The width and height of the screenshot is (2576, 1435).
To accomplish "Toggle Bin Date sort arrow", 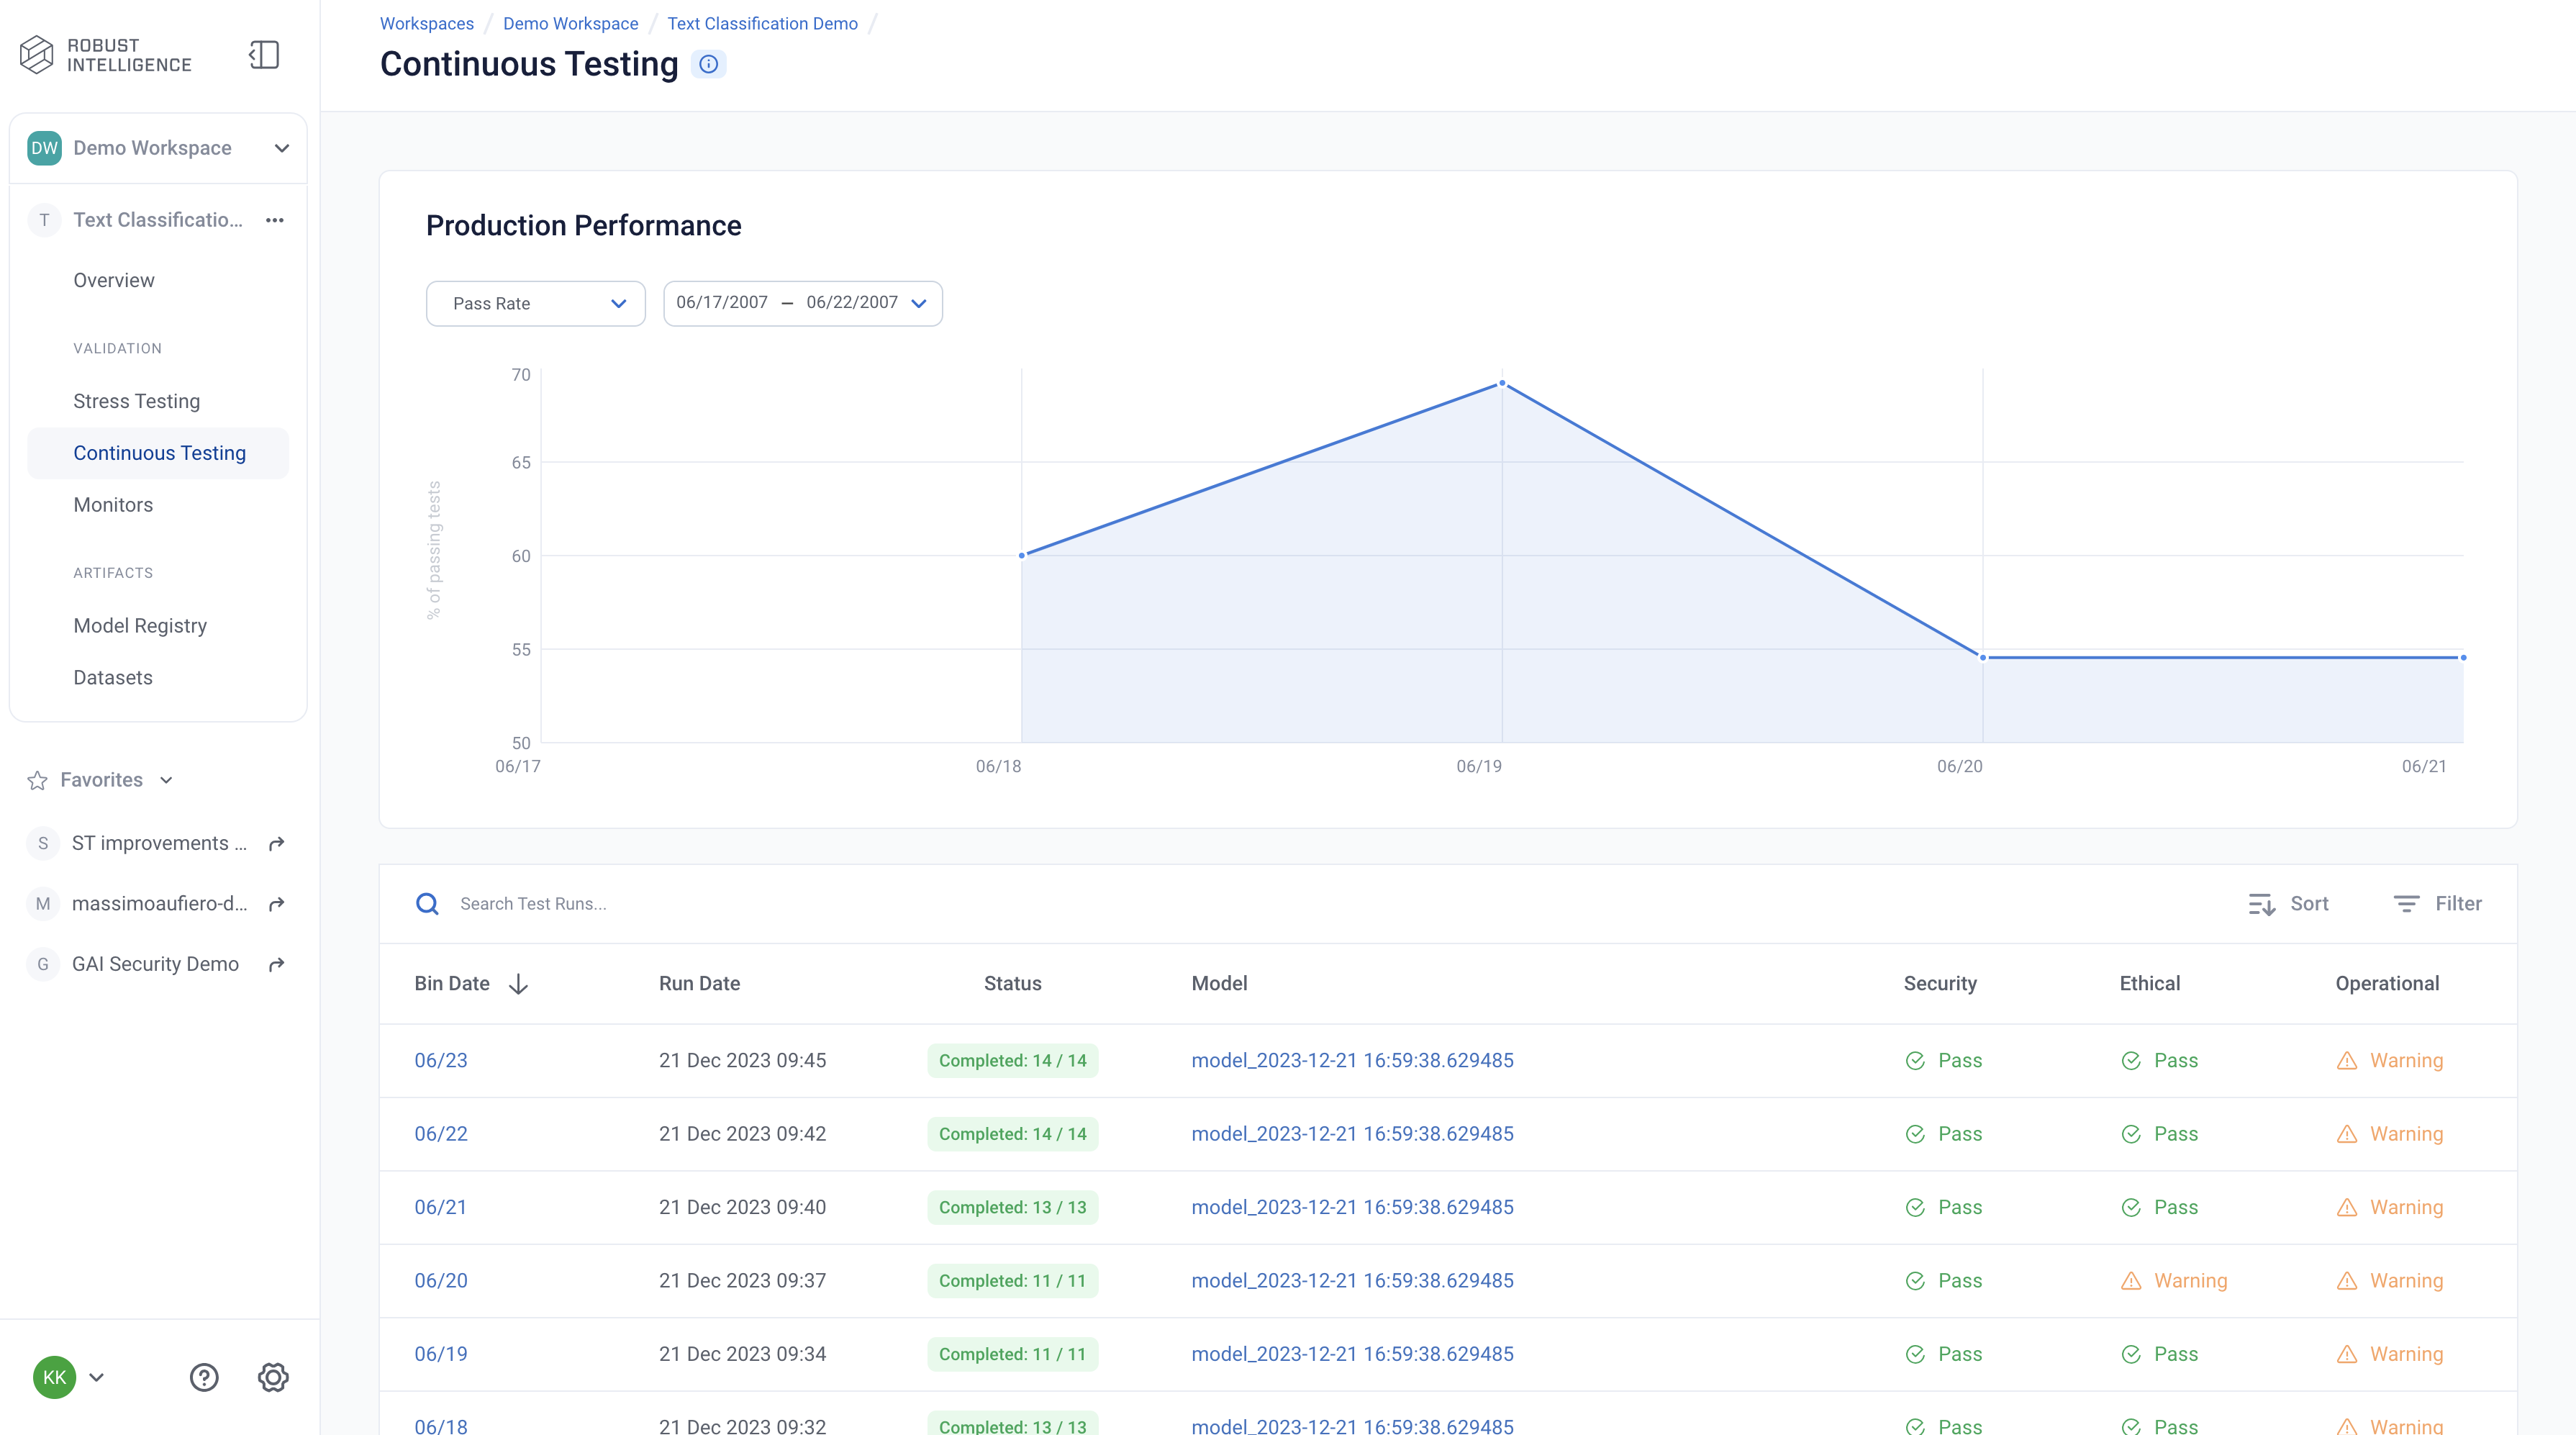I will pos(518,984).
